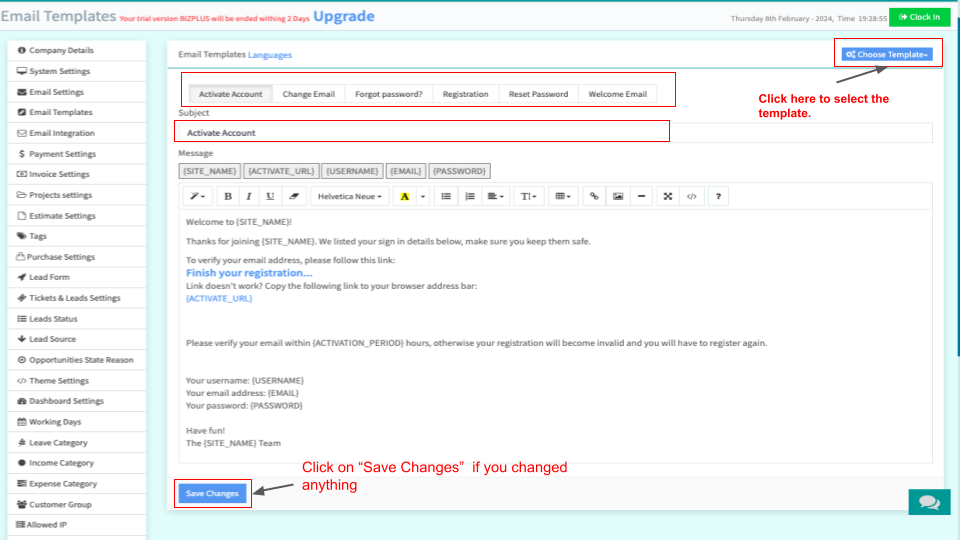960x540 pixels.
Task: Toggle bold formatting in editor toolbar
Action: click(228, 197)
